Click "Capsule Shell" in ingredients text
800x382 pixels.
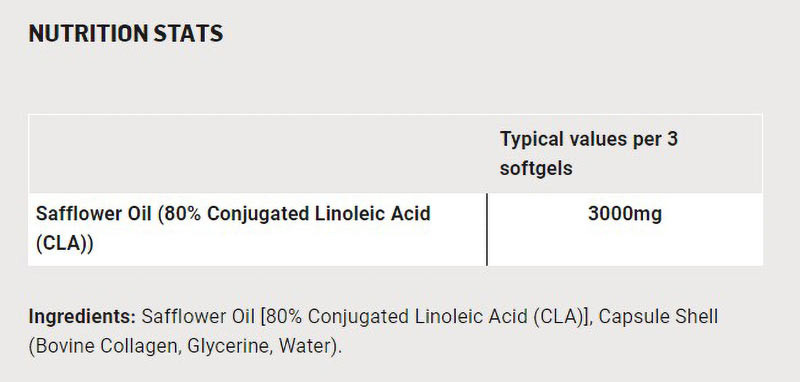coord(658,317)
